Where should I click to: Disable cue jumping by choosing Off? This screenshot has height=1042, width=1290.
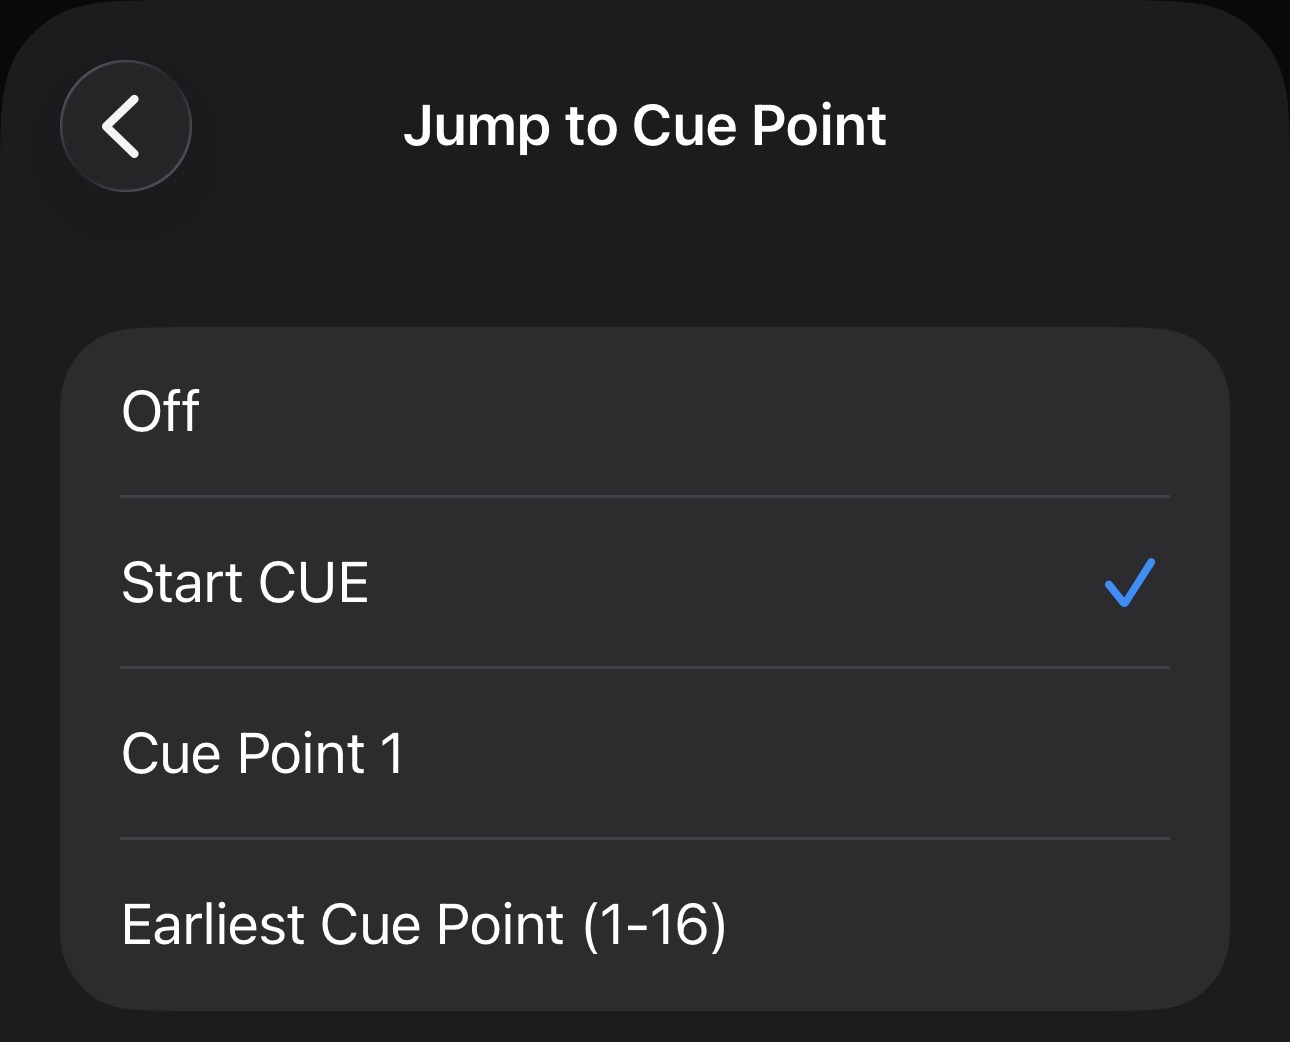644,411
